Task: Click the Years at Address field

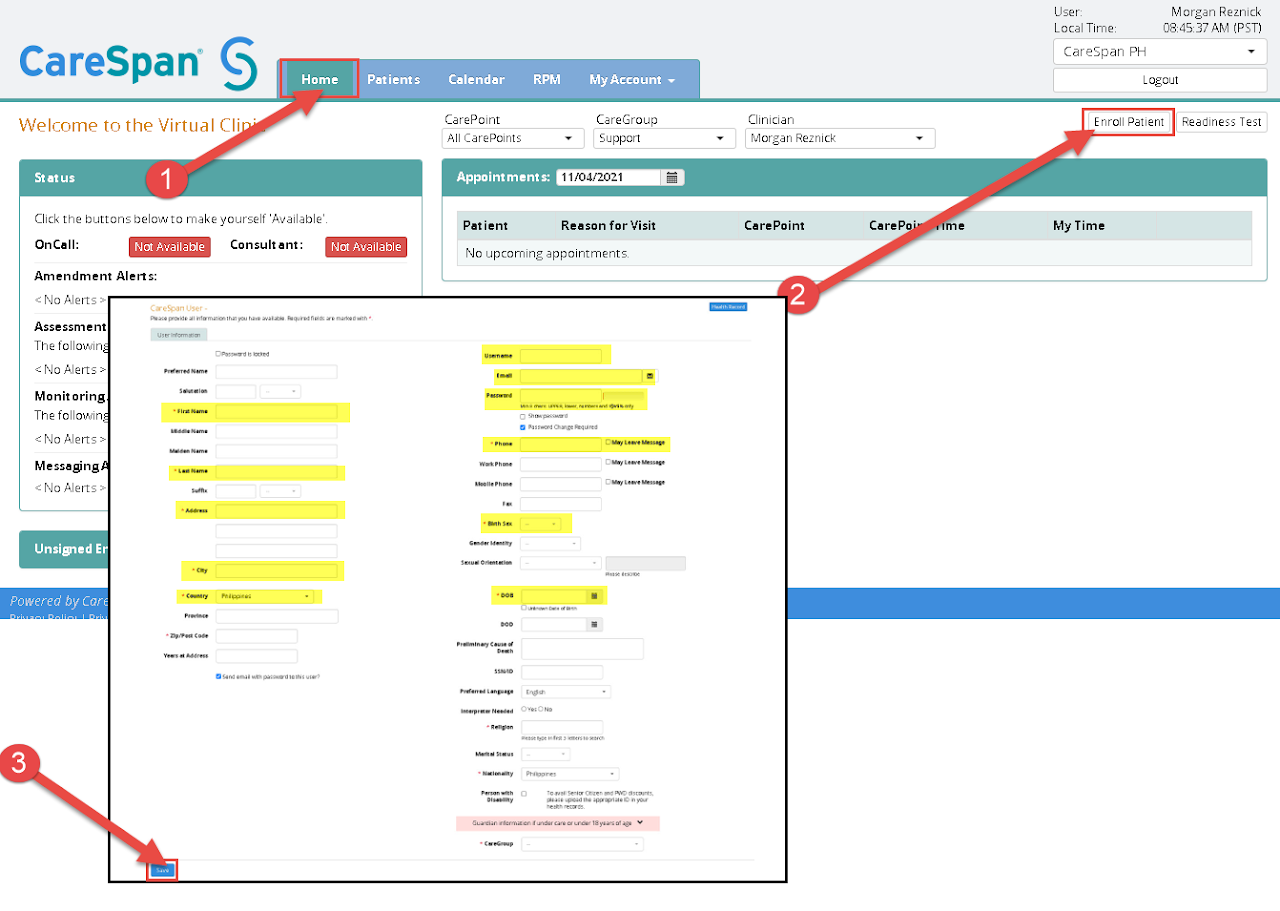Action: coord(256,656)
